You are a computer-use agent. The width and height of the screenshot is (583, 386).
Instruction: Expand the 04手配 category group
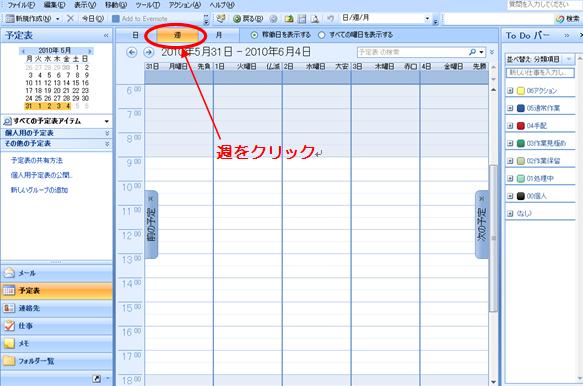click(510, 126)
